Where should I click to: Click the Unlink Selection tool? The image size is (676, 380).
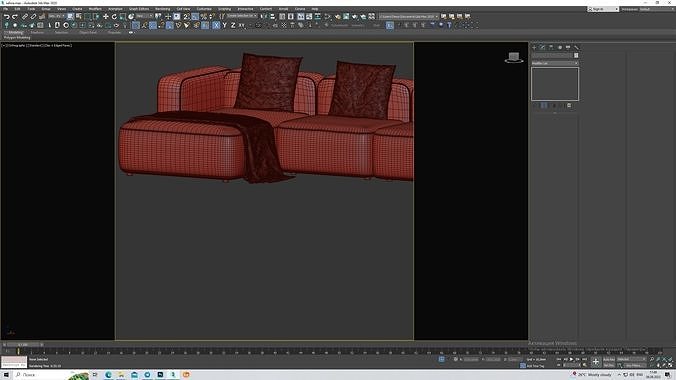pos(33,16)
